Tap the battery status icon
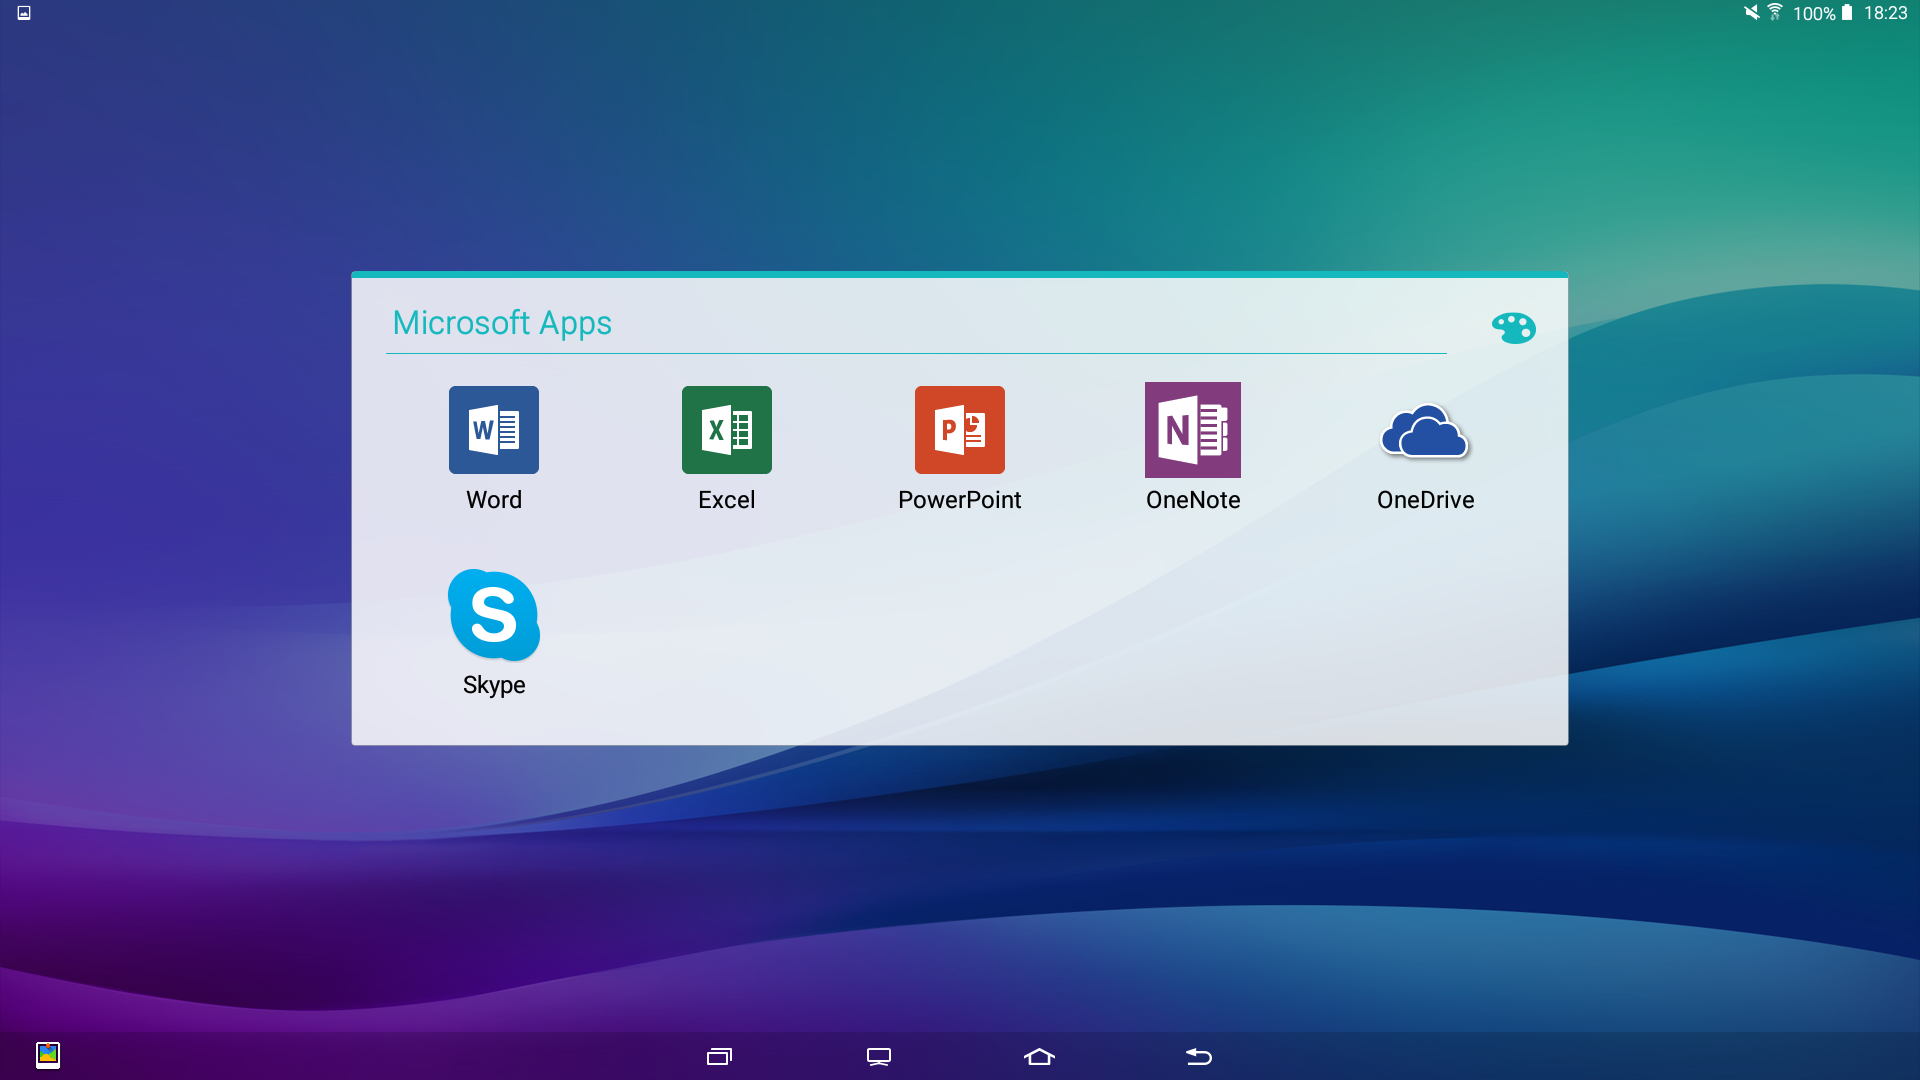 (1847, 12)
